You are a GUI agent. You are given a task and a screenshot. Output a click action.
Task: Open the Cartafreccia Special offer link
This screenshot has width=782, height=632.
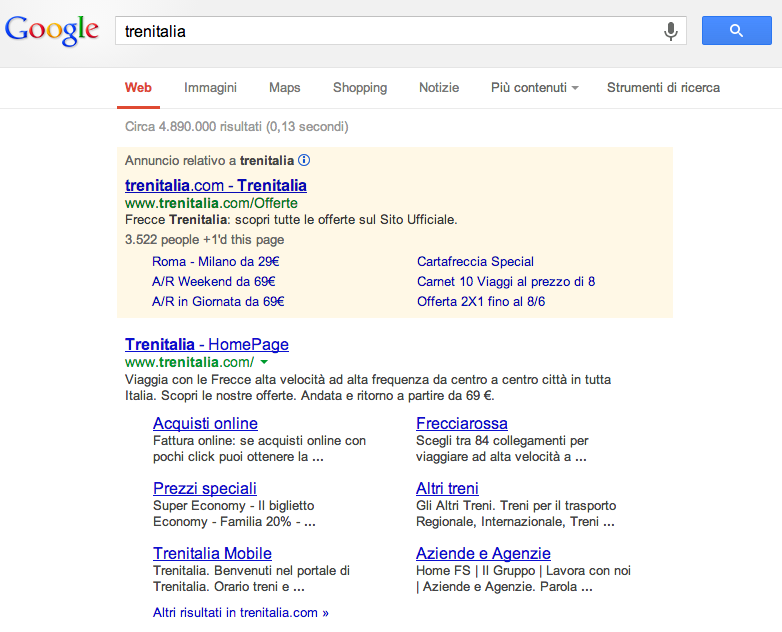[x=475, y=262]
